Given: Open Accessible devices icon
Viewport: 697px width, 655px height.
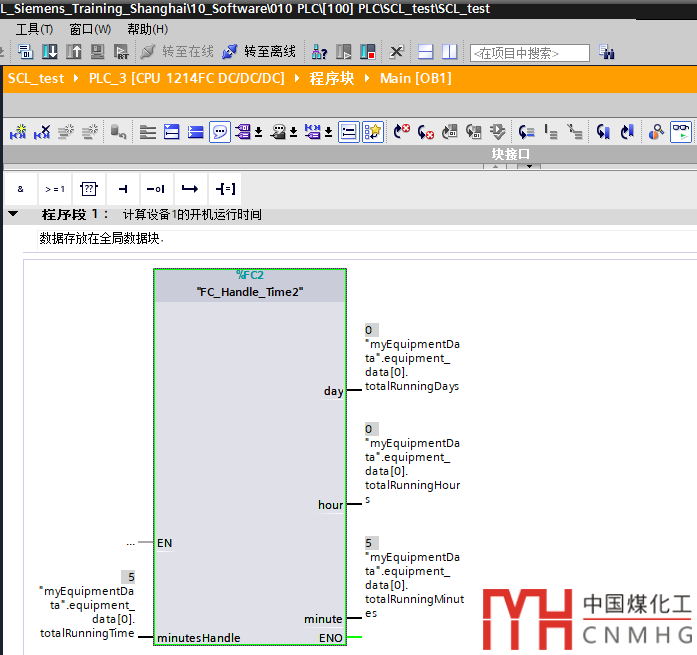Looking at the screenshot, I should (x=319, y=52).
